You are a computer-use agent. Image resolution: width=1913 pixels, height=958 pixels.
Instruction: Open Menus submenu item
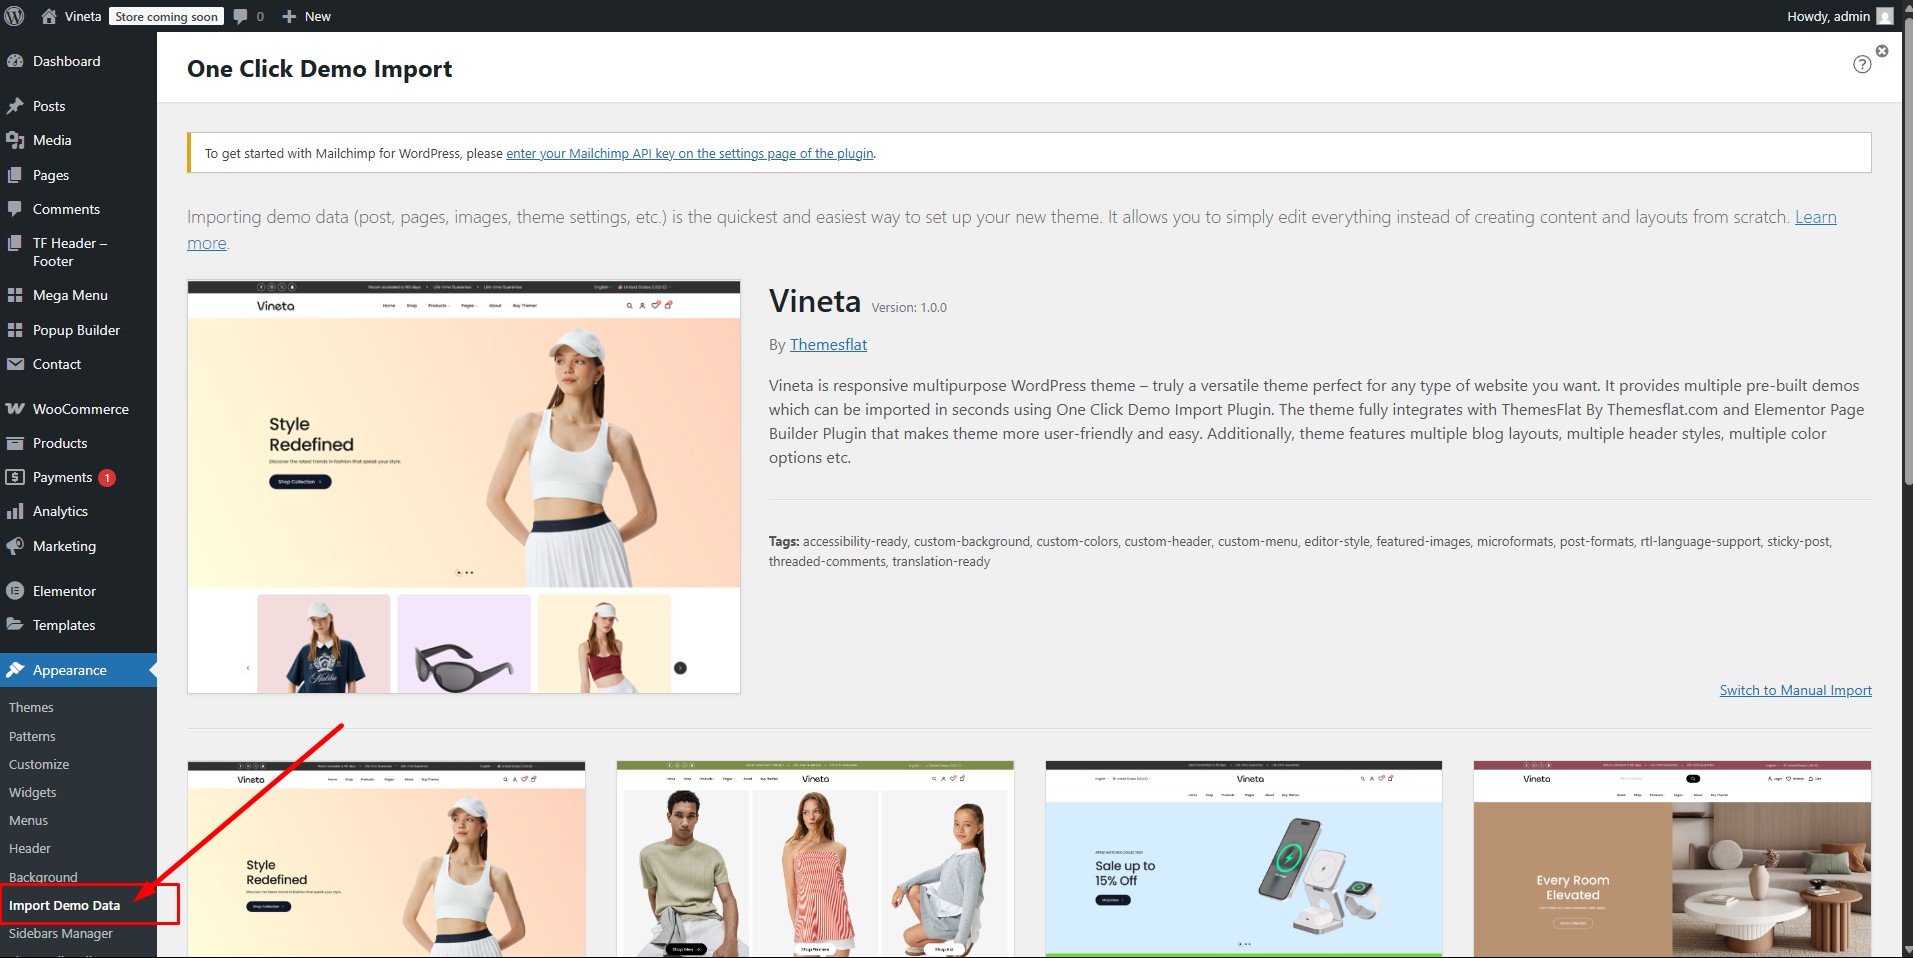[x=28, y=820]
